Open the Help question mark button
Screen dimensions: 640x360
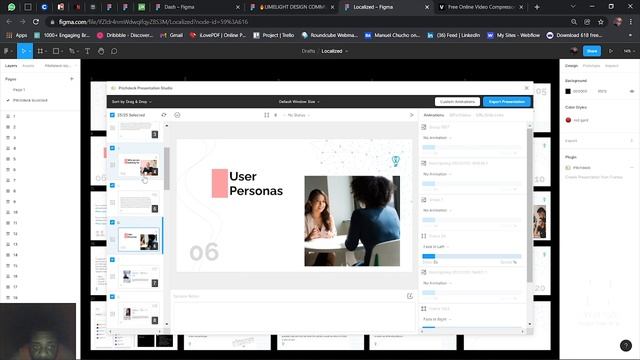[x=626, y=345]
